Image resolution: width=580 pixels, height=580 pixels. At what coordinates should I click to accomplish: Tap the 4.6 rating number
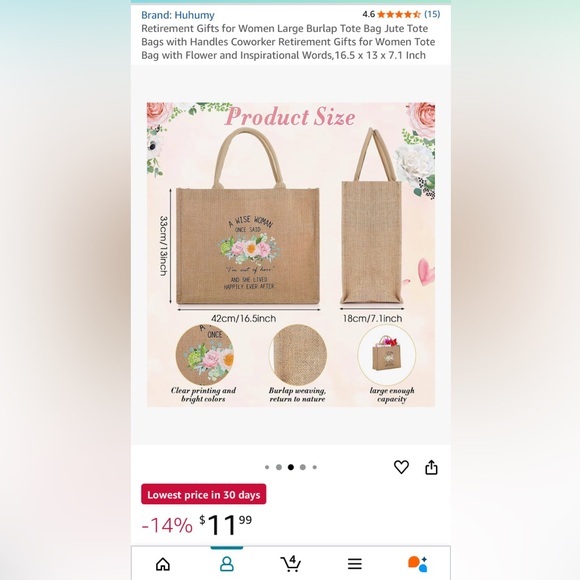368,14
